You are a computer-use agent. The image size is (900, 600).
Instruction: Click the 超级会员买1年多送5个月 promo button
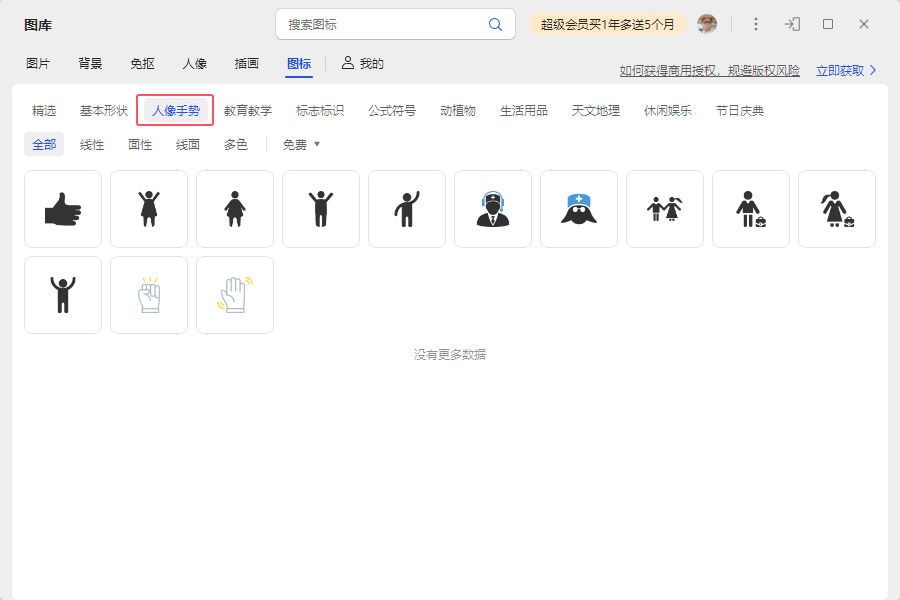(607, 24)
